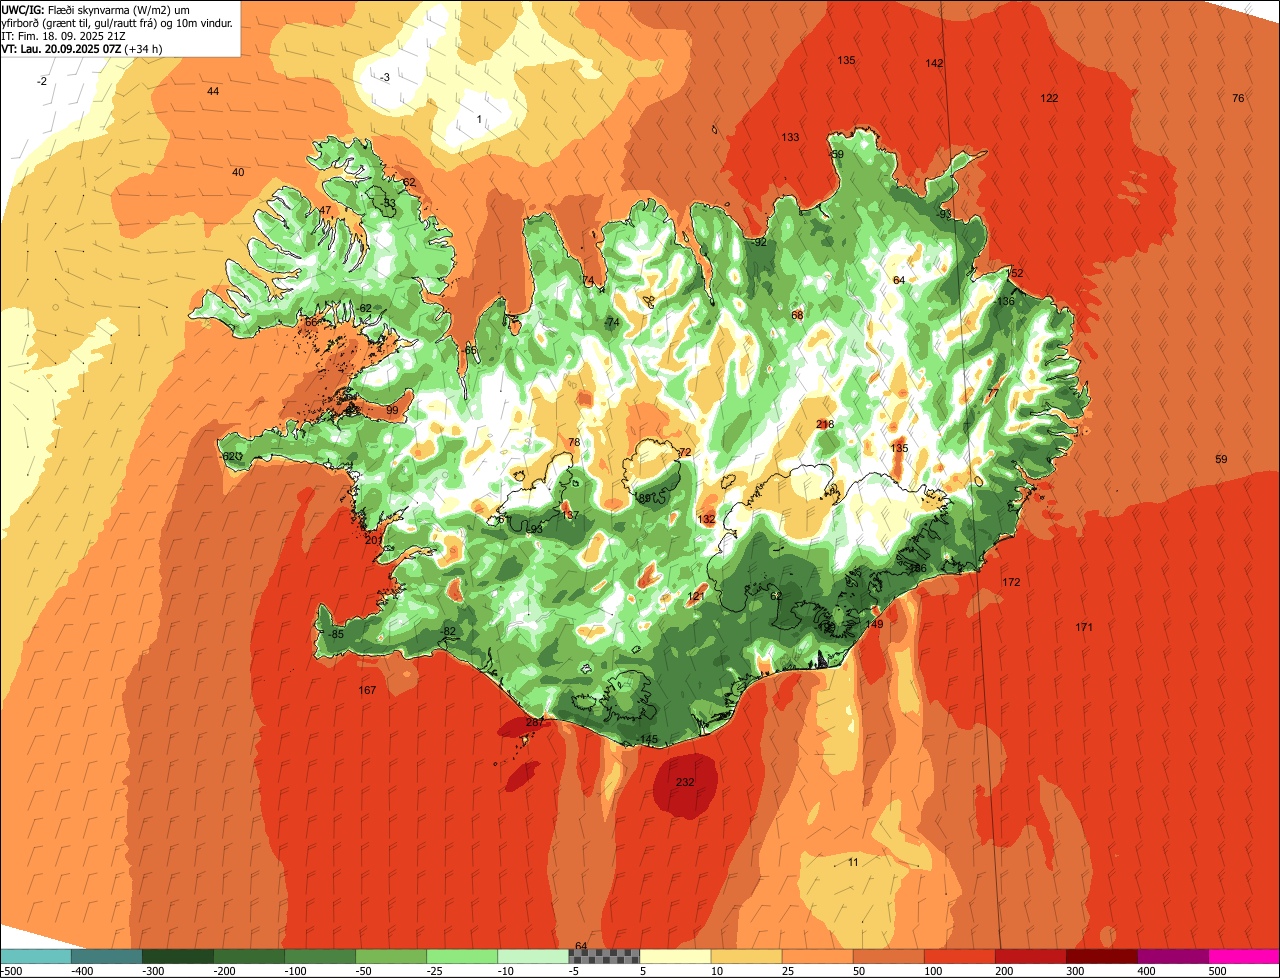
Task: Click the '171' value over the southeast ocean
Action: click(x=1084, y=627)
